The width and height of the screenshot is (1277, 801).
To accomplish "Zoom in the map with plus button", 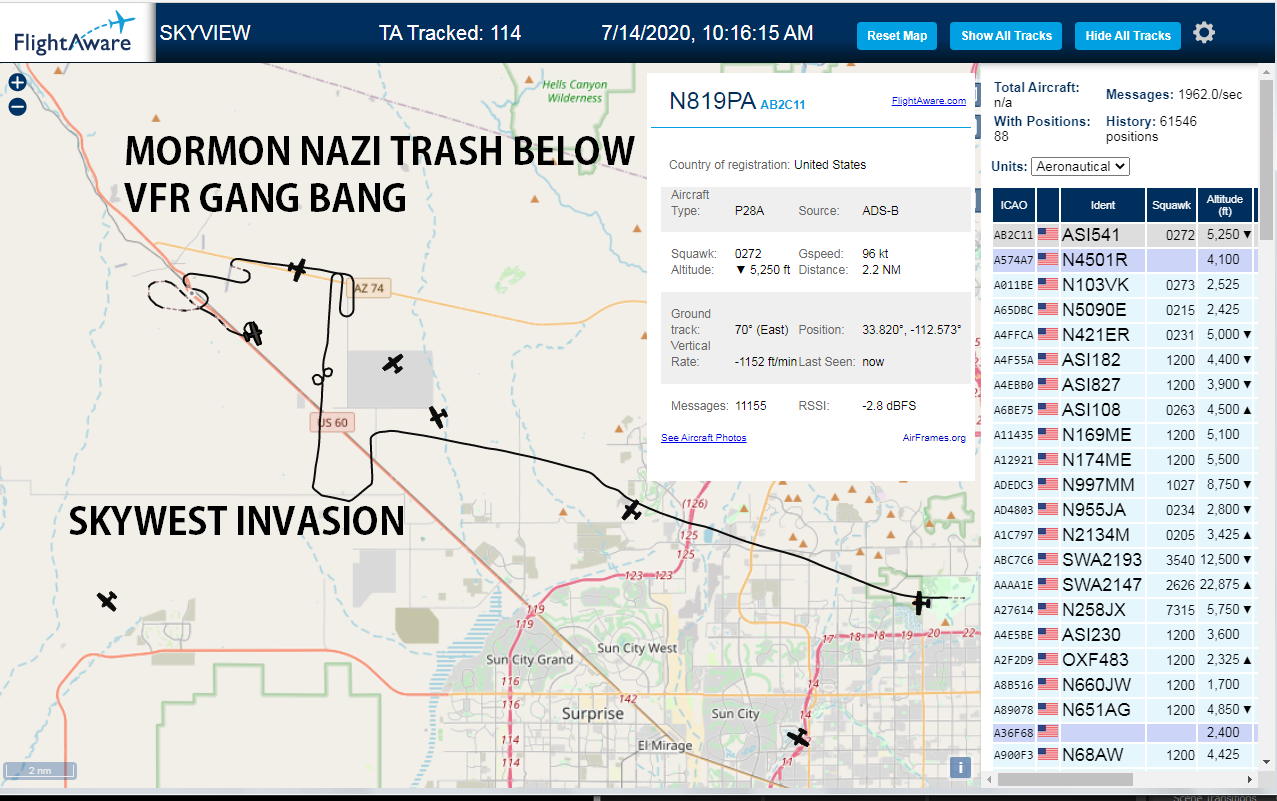I will pyautogui.click(x=17, y=83).
